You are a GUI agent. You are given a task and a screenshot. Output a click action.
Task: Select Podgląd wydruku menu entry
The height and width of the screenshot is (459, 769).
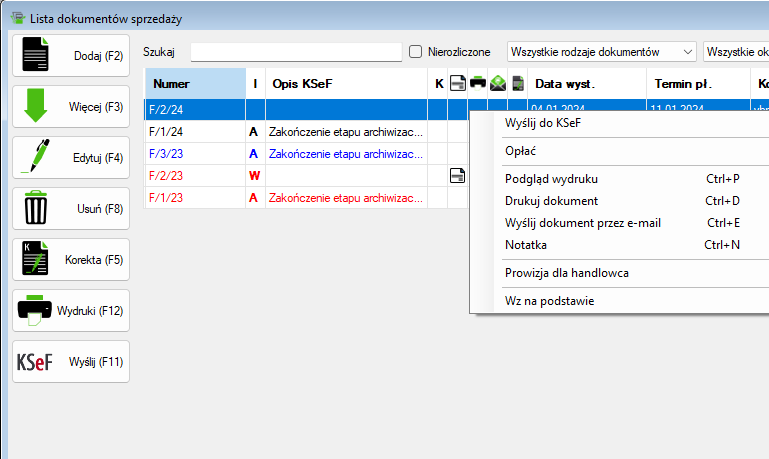coord(551,179)
